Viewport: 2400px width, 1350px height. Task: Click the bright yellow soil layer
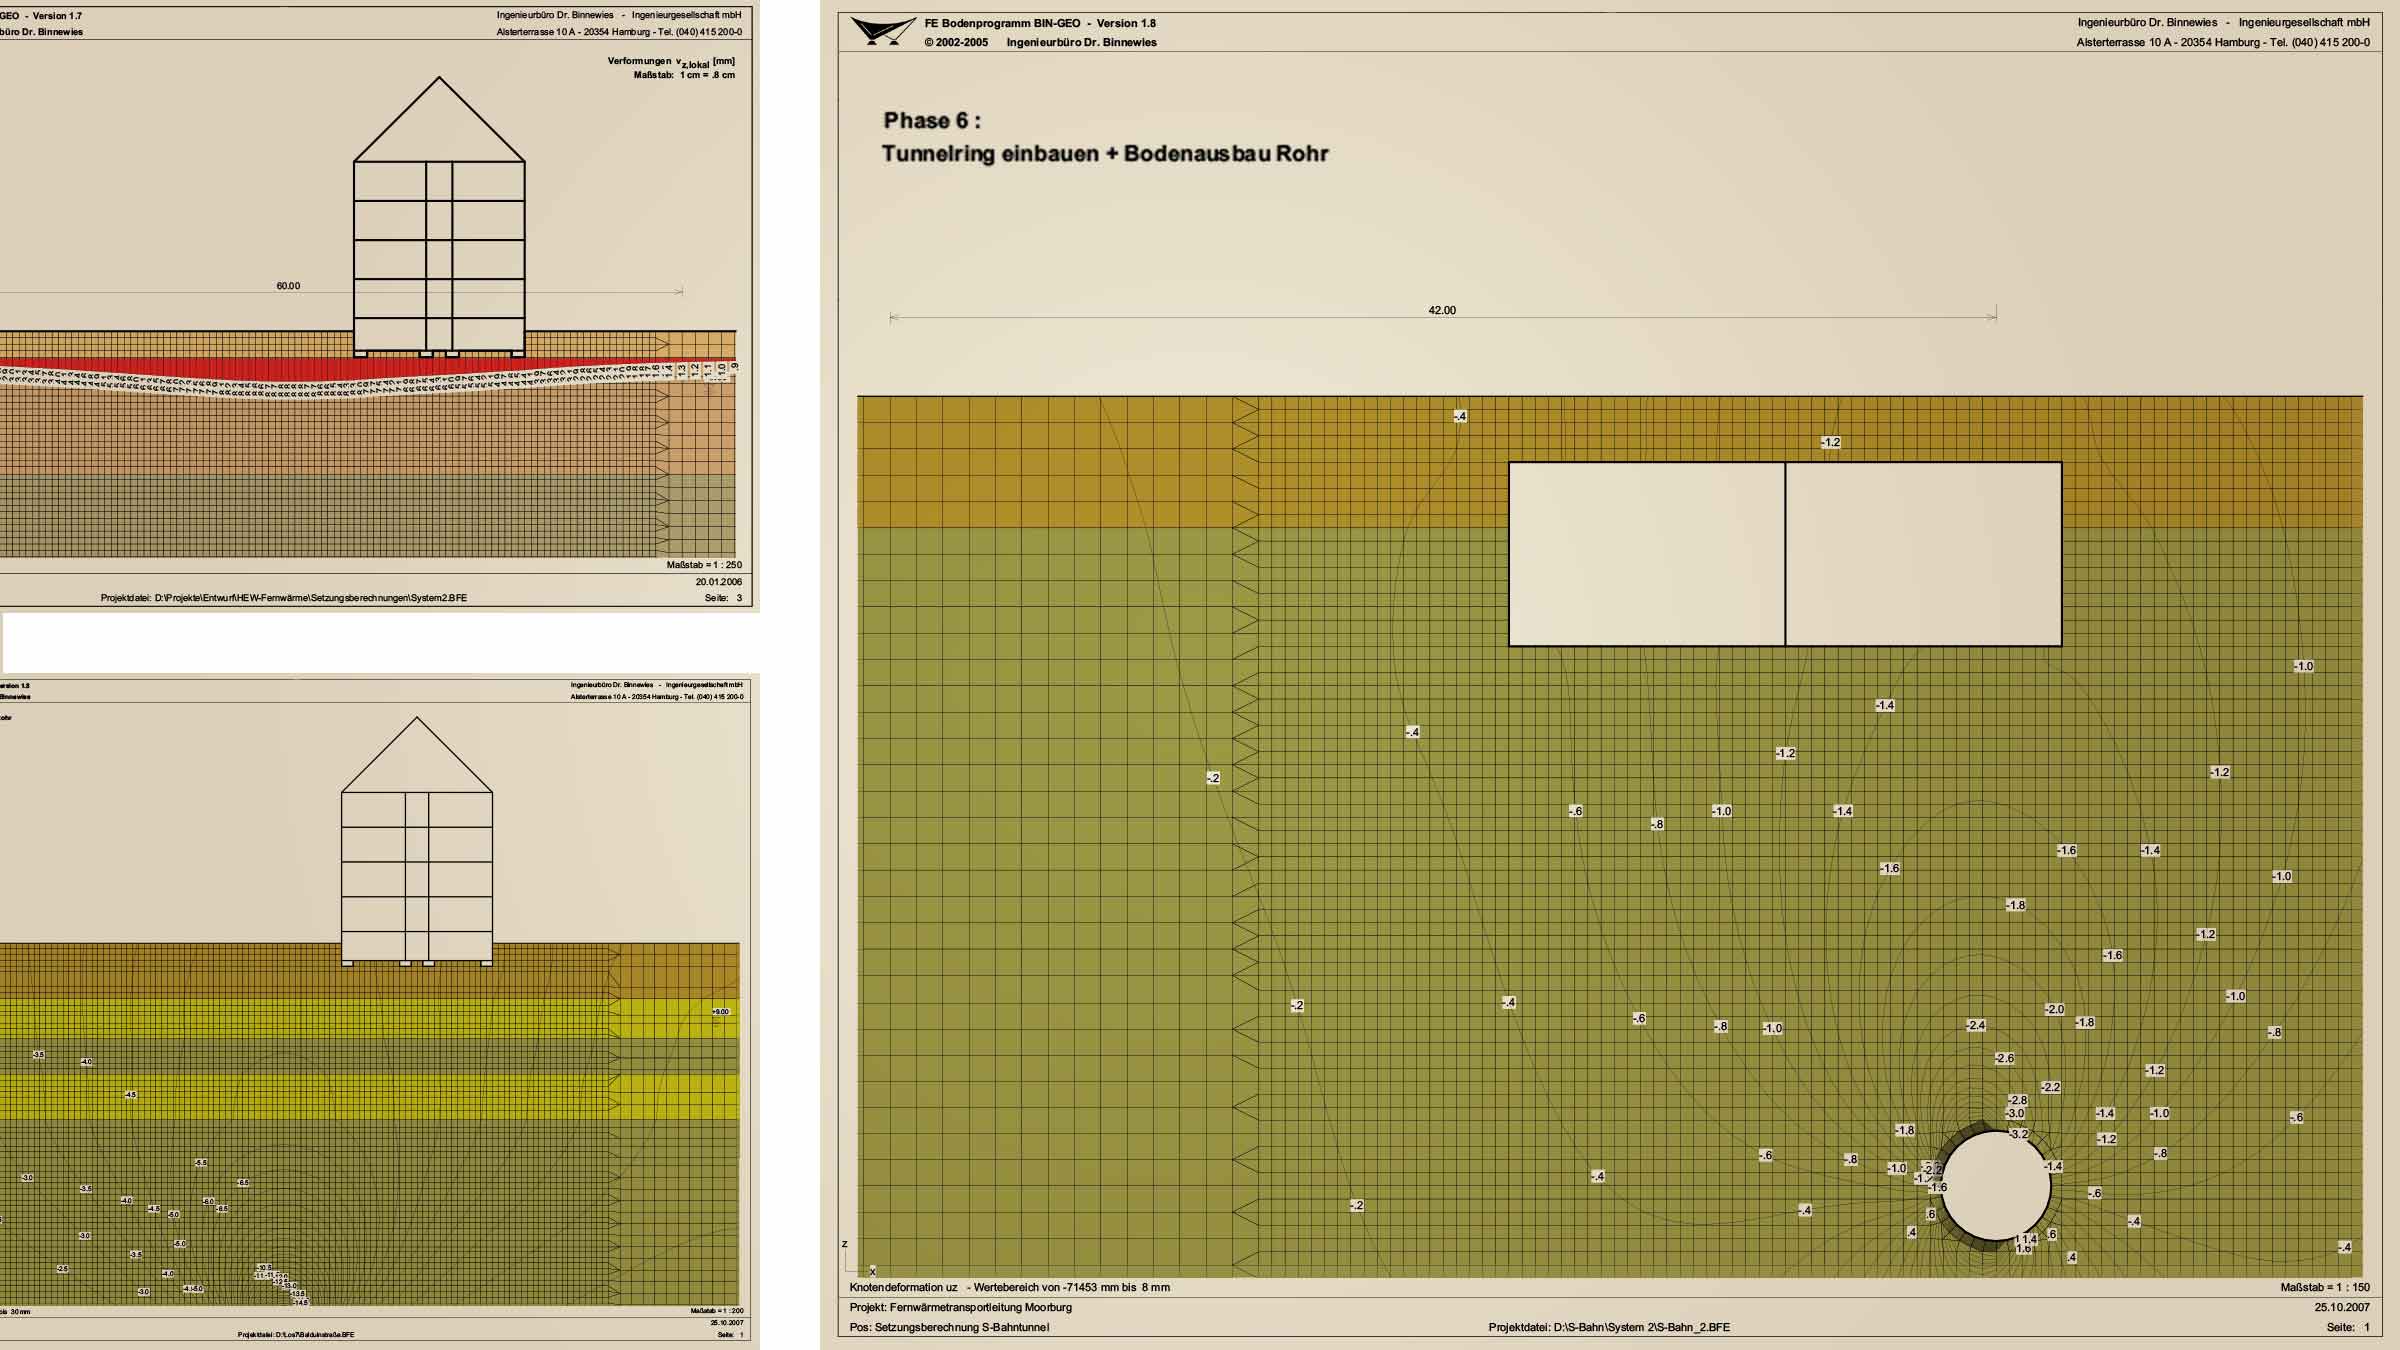[x=369, y=1017]
